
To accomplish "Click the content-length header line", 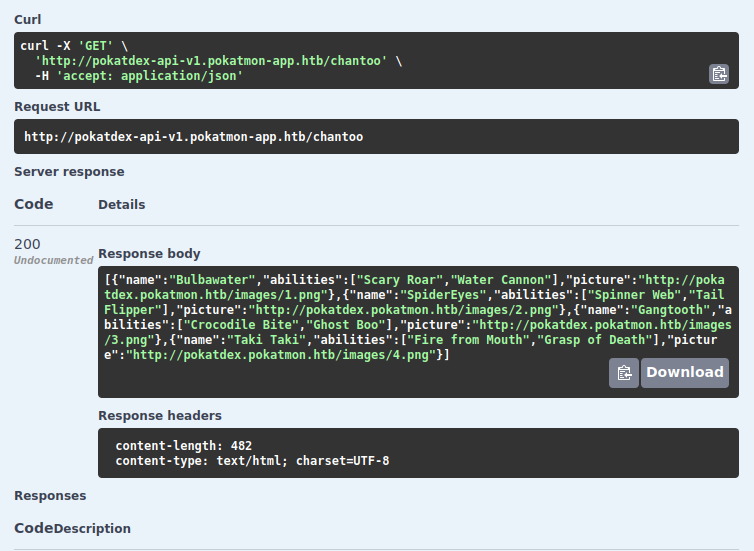I will pyautogui.click(x=184, y=445).
